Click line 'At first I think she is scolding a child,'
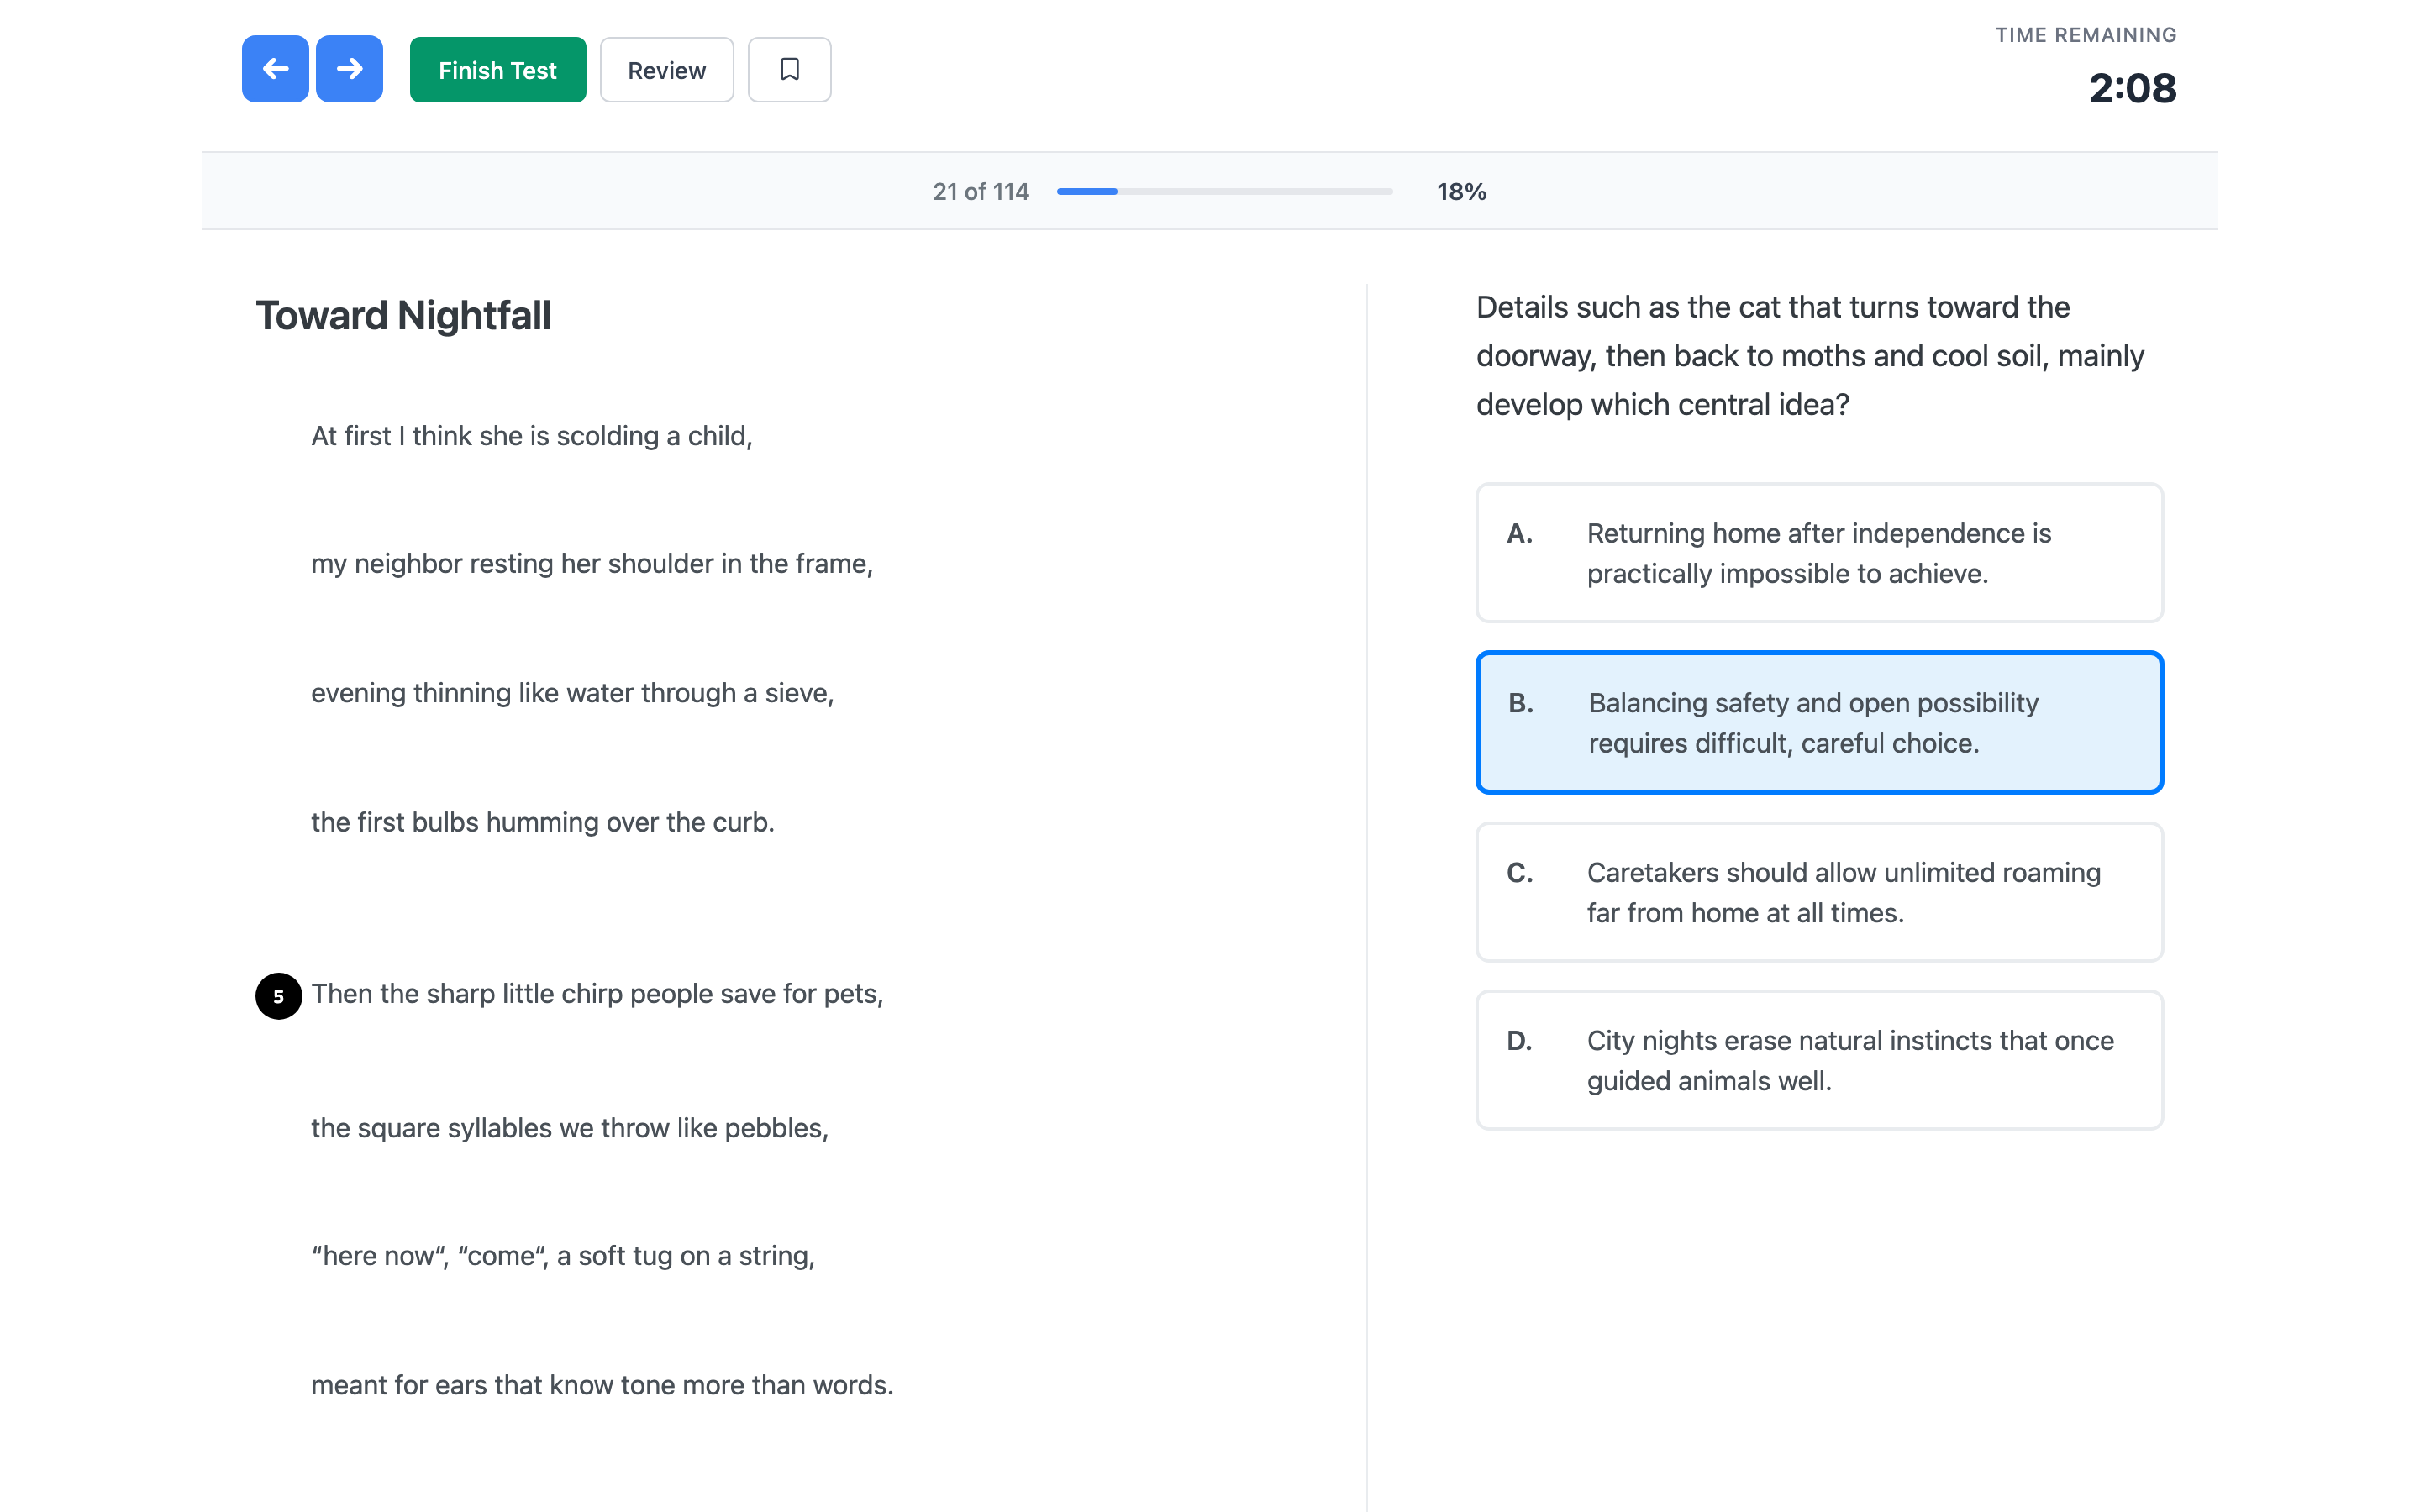 pyautogui.click(x=531, y=436)
